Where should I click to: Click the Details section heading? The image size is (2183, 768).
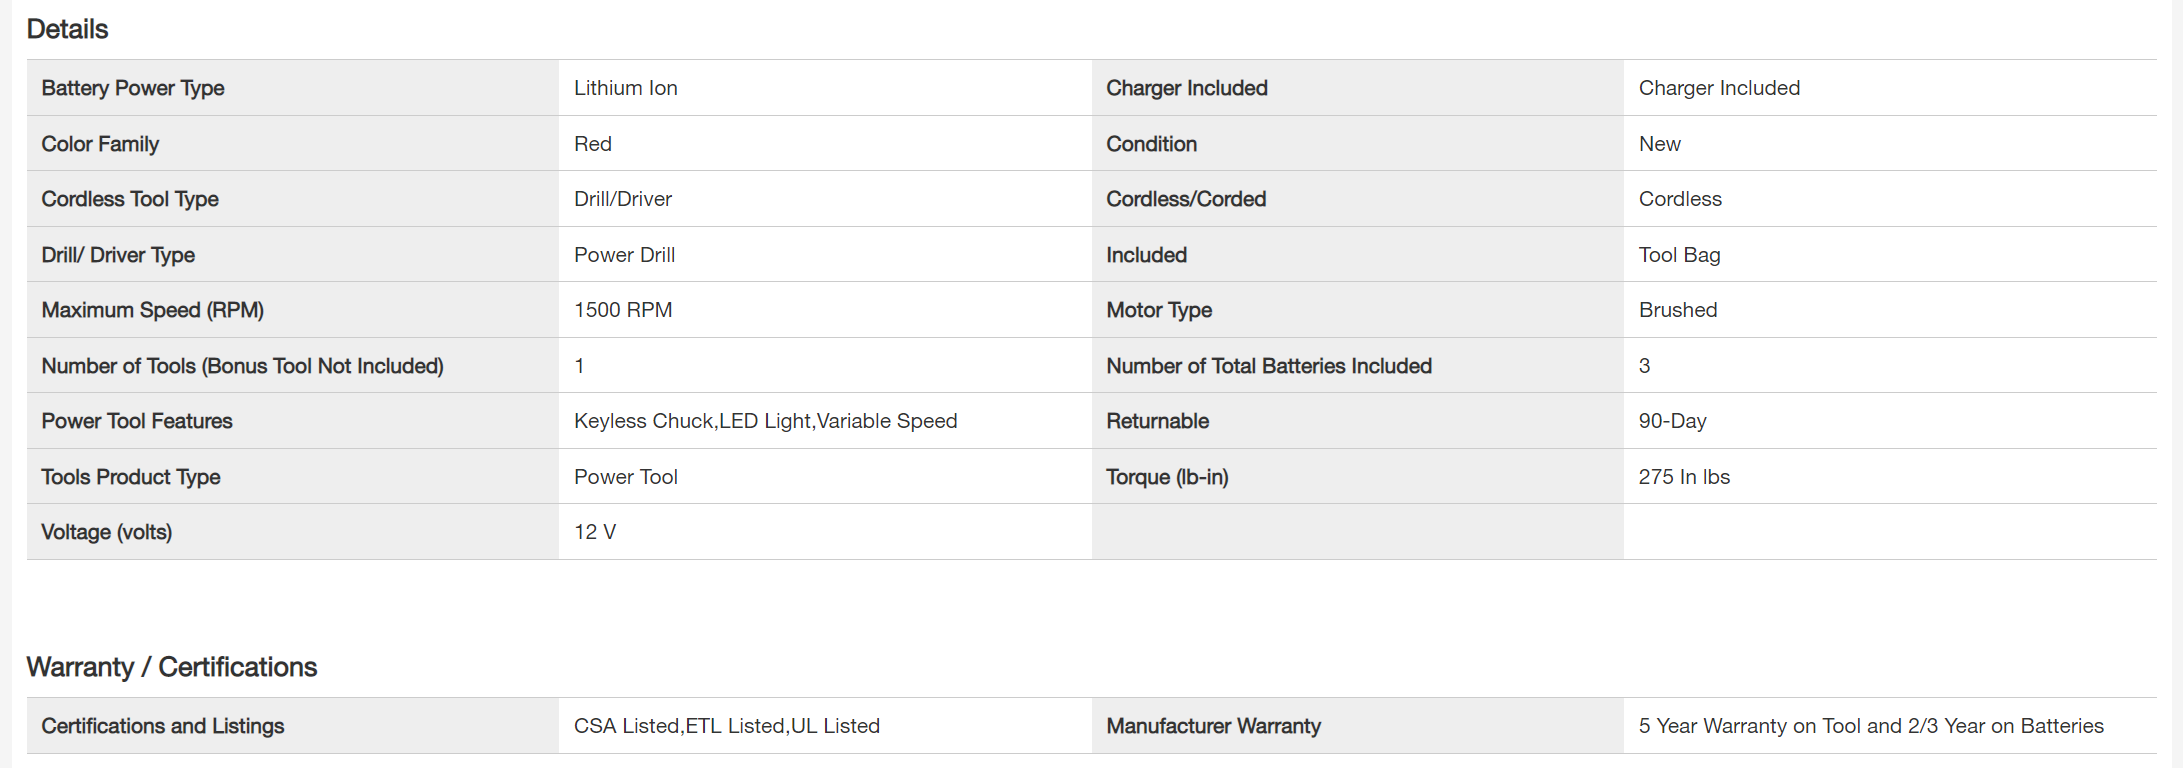pos(67,29)
